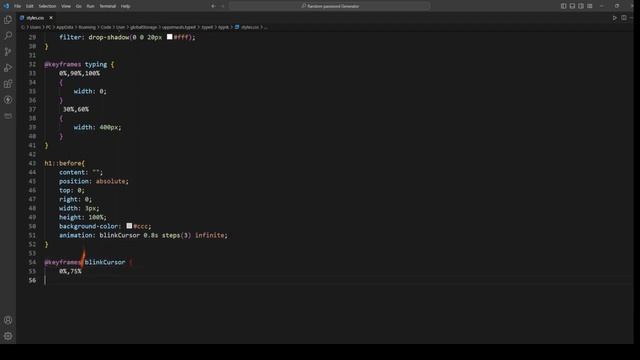The width and height of the screenshot is (640, 360).
Task: Open the Accounts menu icon
Action: (8, 320)
